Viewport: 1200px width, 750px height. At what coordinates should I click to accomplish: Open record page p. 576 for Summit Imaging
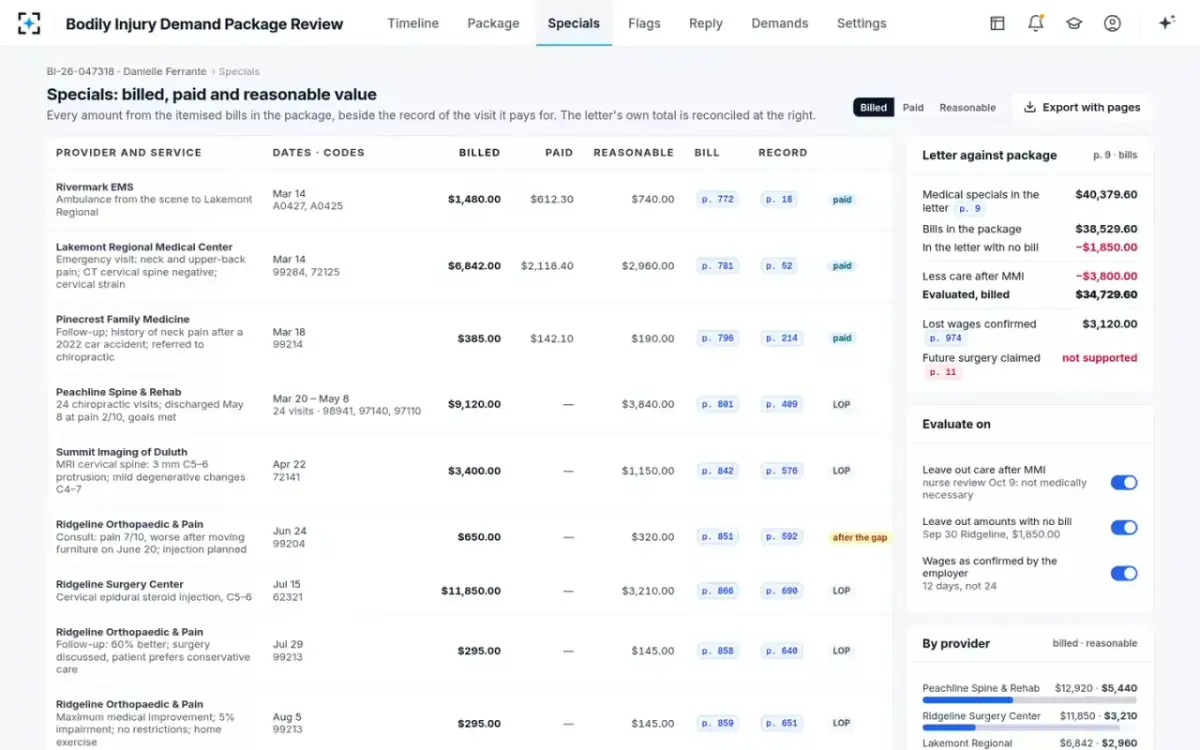(782, 471)
